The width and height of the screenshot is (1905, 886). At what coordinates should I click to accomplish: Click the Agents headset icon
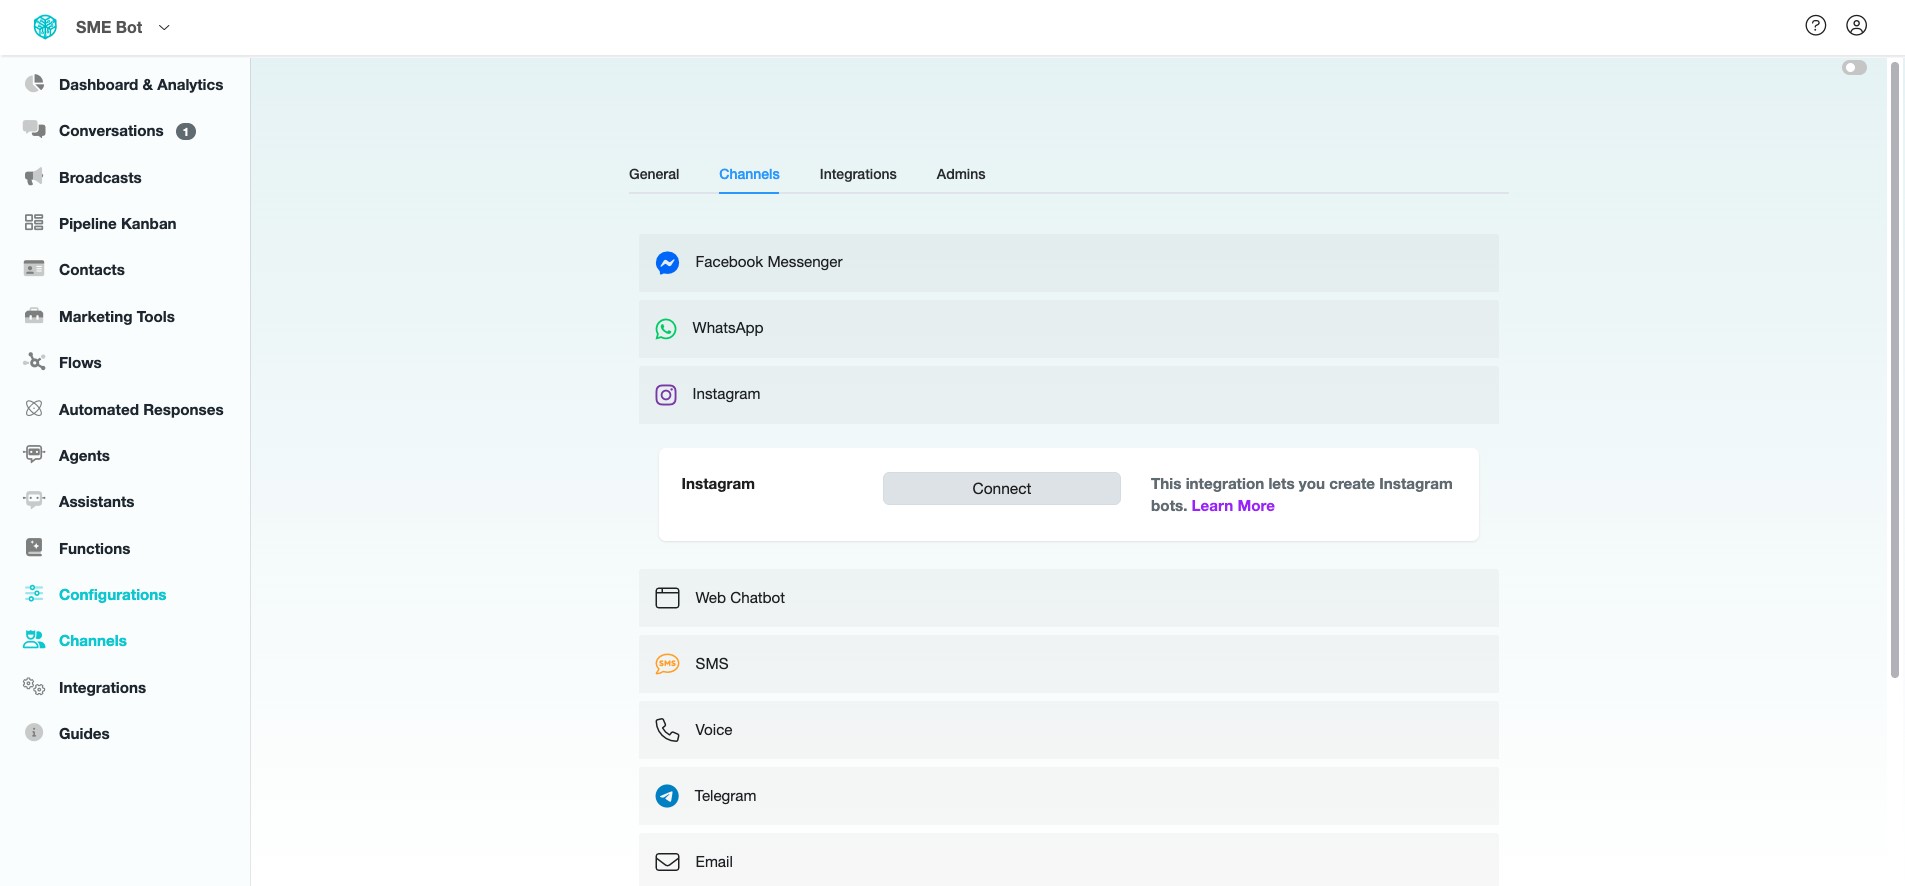point(35,455)
